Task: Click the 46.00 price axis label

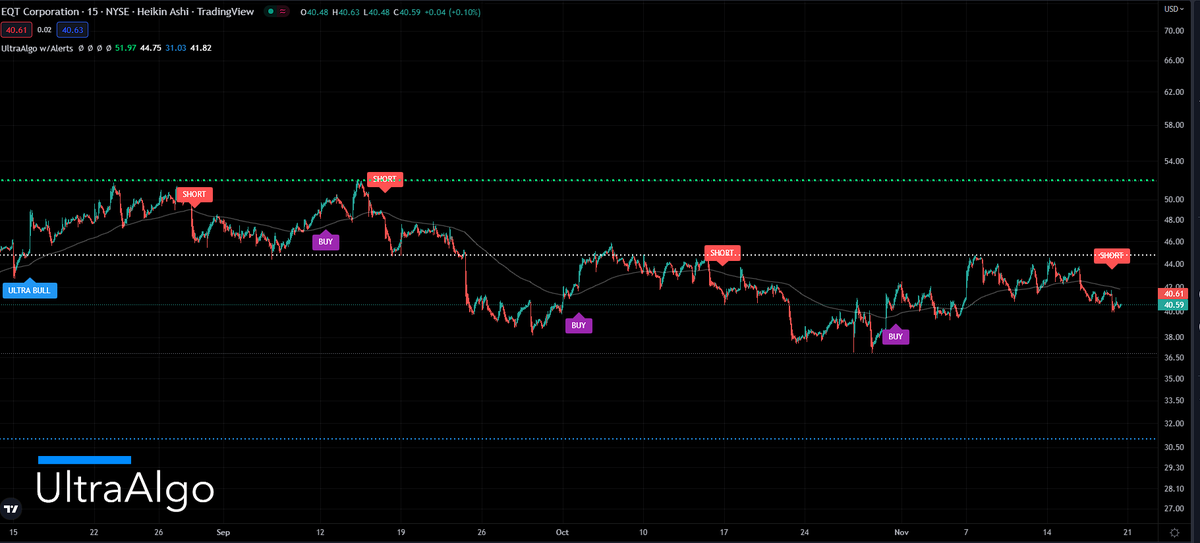Action: coord(1174,241)
